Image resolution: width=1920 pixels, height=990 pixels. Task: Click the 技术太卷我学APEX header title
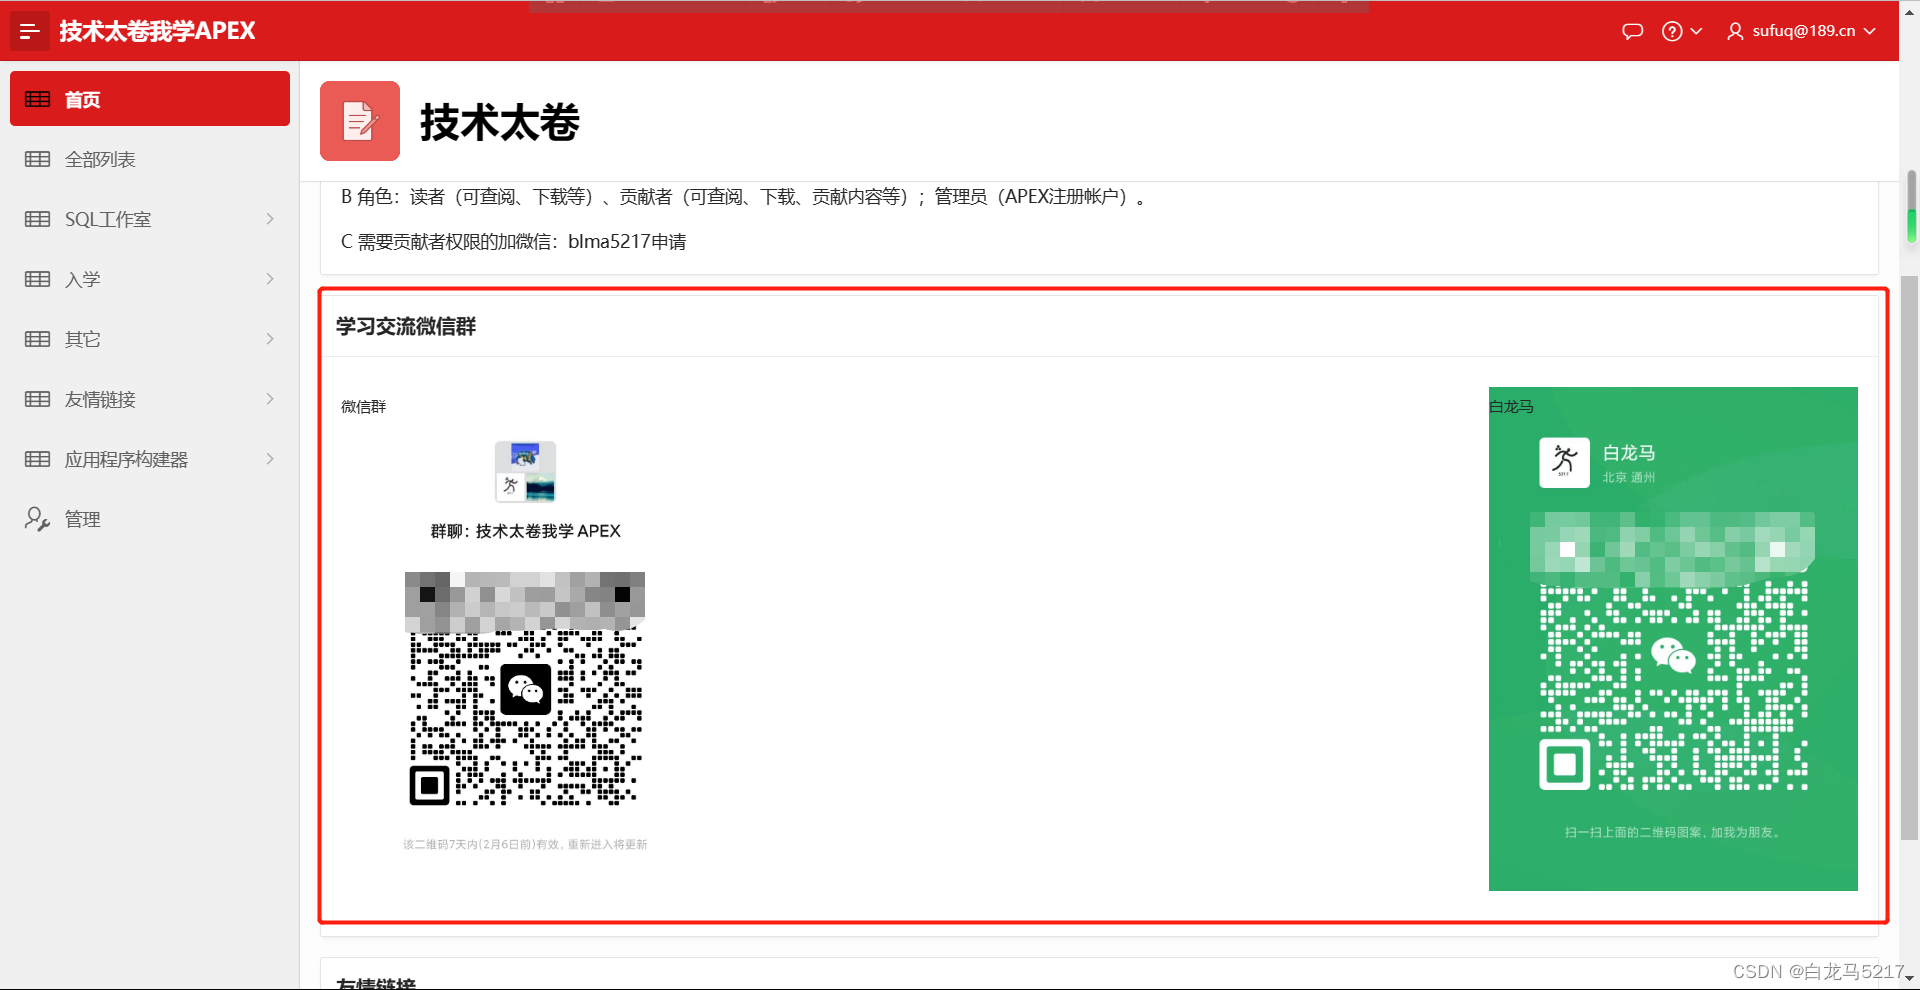[x=157, y=31]
